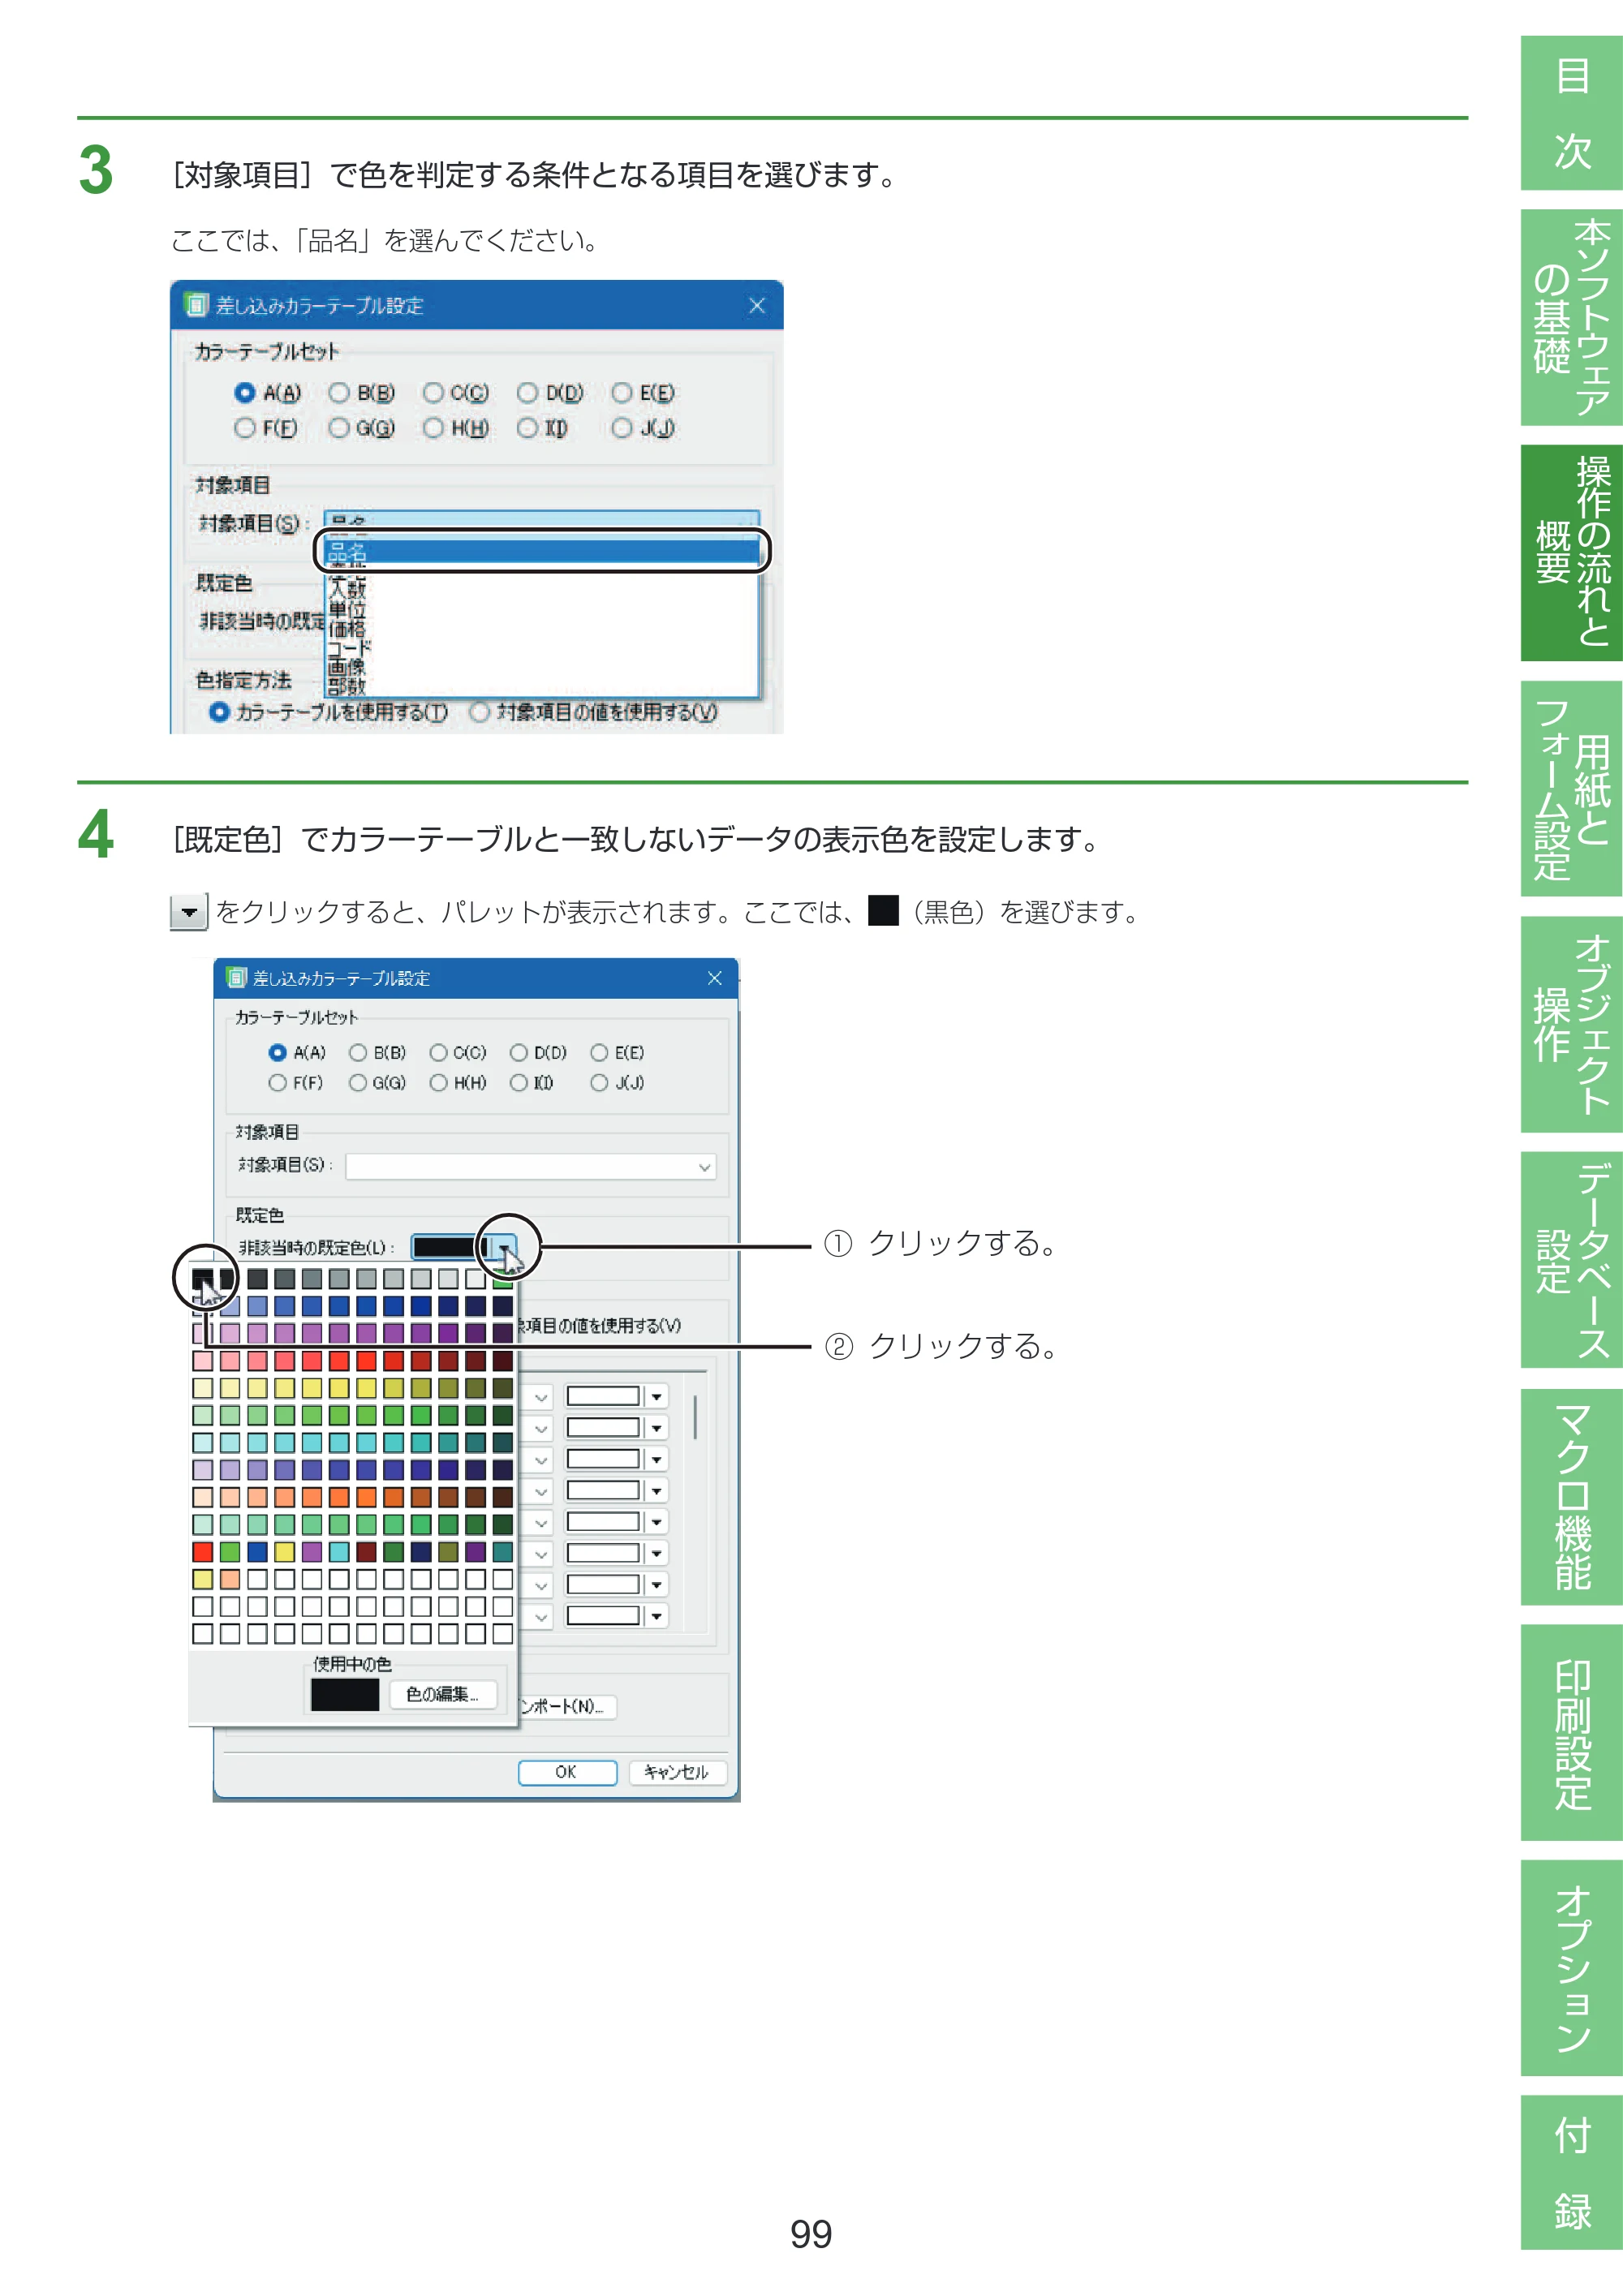
Task: Click title bar app icon in step 4 dialog
Action: click(237, 978)
